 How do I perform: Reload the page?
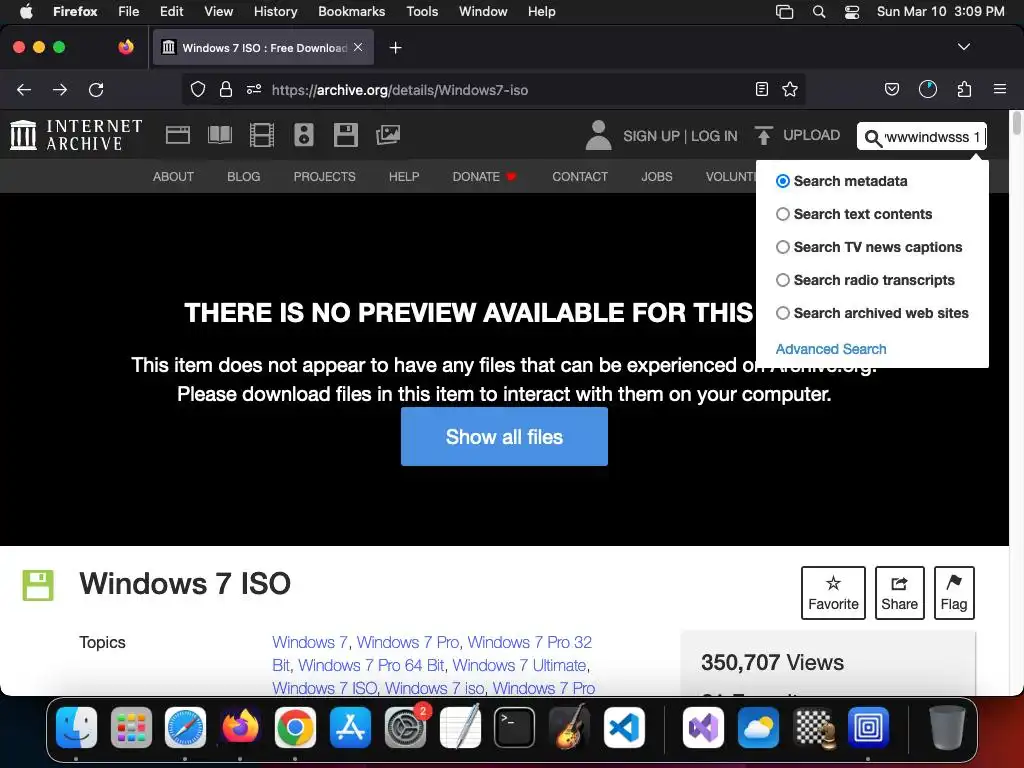coord(96,89)
